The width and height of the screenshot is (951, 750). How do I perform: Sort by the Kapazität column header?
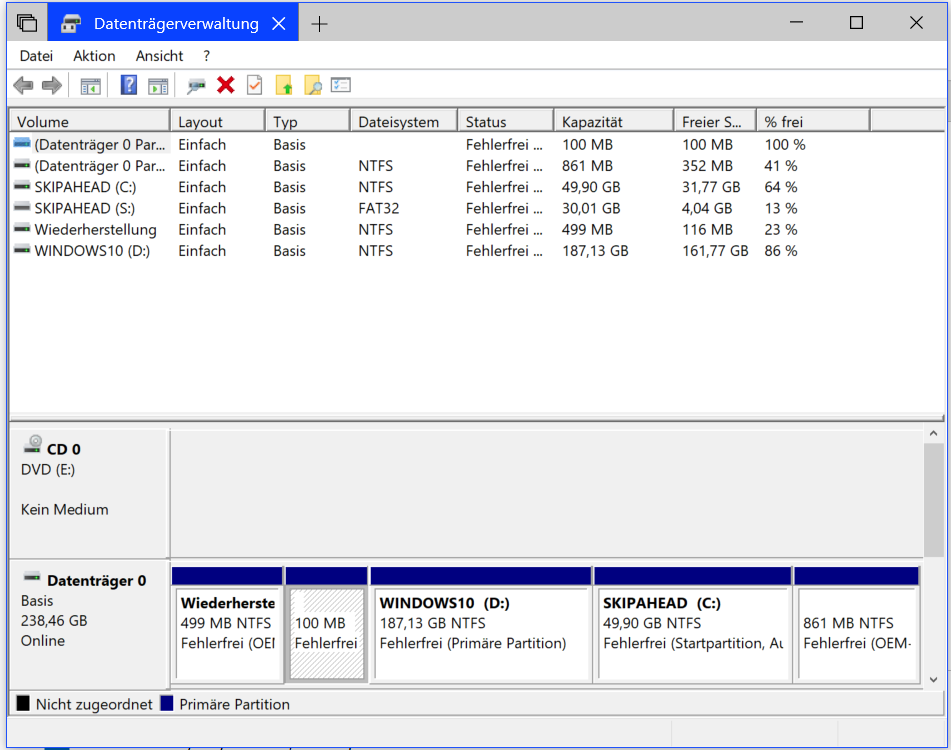click(614, 122)
